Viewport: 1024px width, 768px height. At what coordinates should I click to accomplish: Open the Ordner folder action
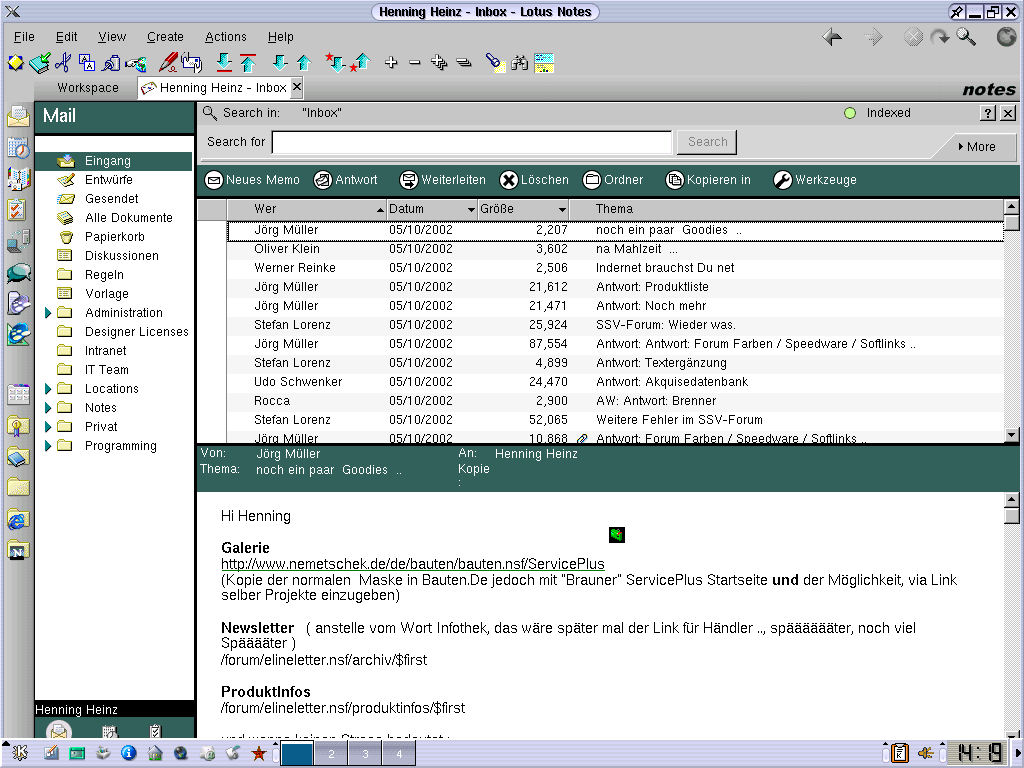(613, 180)
